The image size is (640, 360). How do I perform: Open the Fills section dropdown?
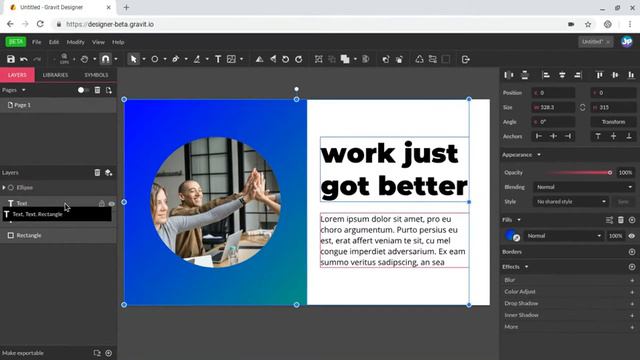tap(519, 220)
